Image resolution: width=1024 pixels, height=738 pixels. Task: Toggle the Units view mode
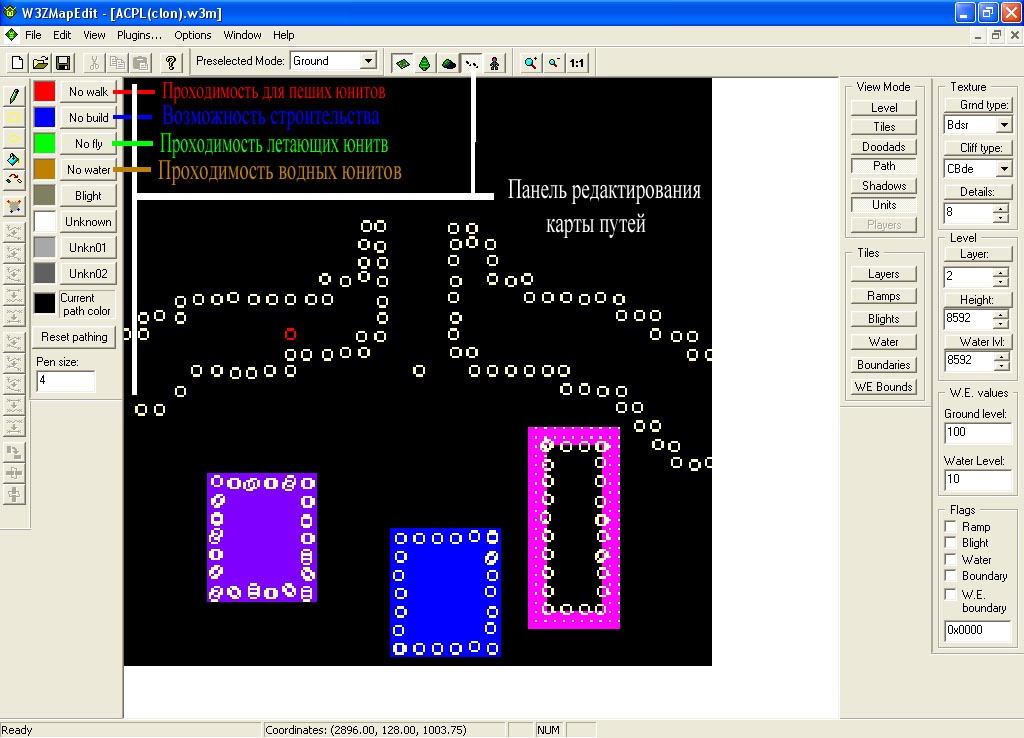click(884, 205)
